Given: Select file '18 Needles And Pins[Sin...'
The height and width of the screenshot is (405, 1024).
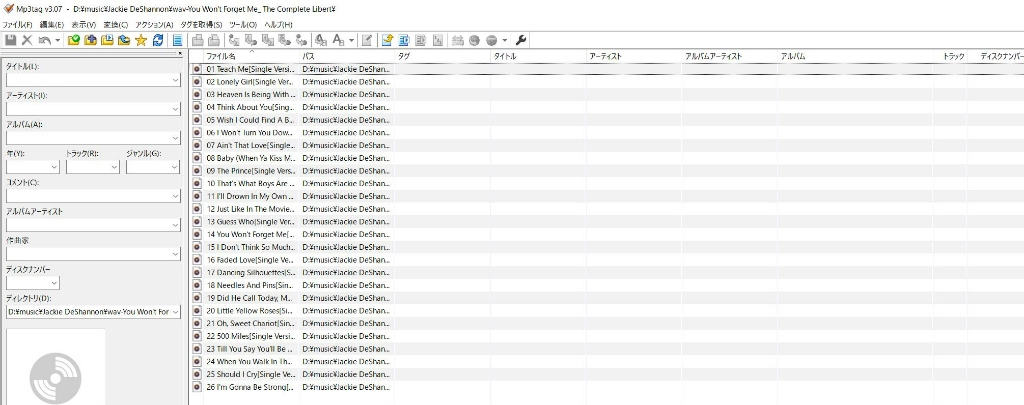Looking at the screenshot, I should click(251, 285).
